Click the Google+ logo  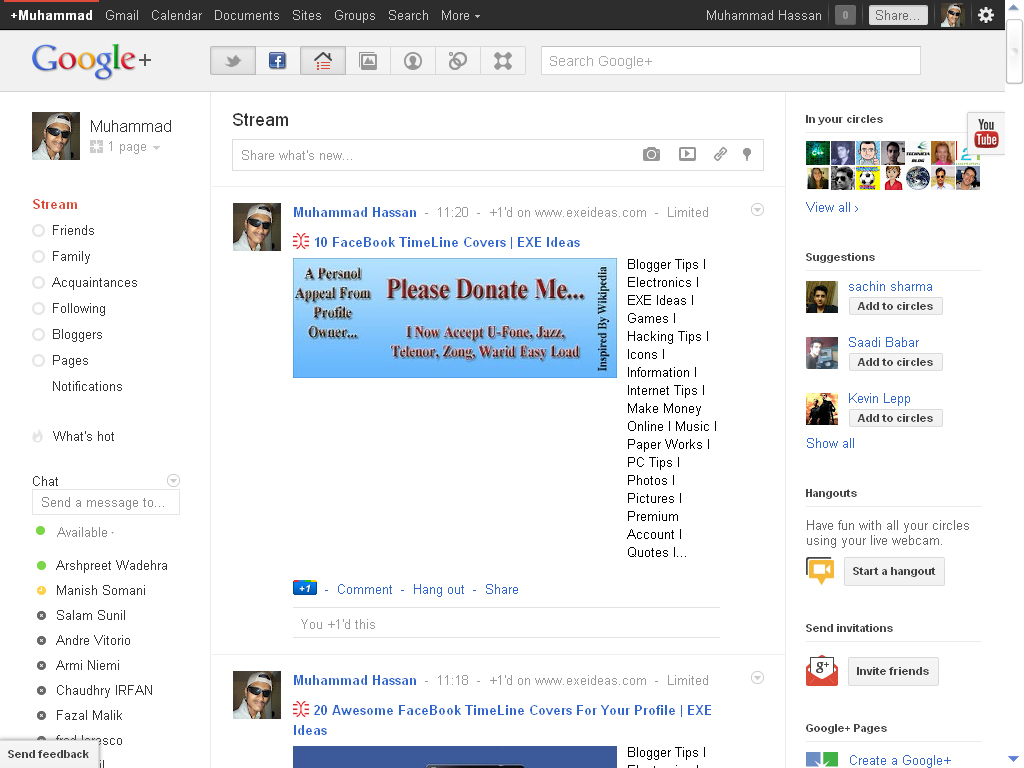point(91,61)
